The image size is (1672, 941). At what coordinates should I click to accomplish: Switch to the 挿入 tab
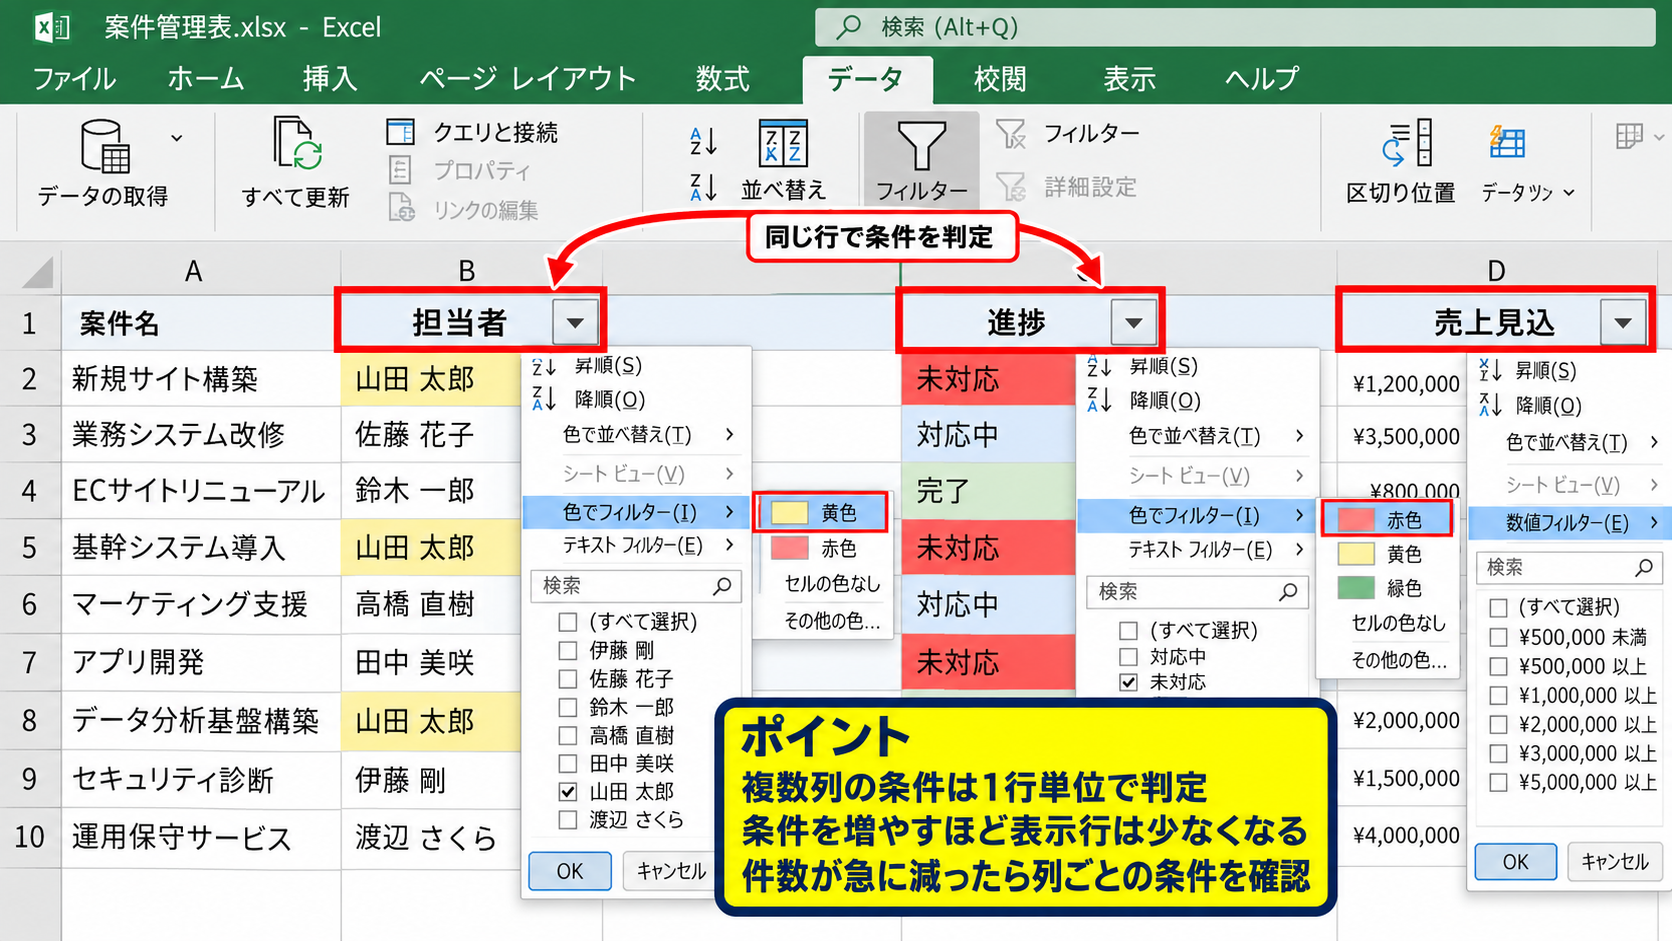click(x=330, y=79)
